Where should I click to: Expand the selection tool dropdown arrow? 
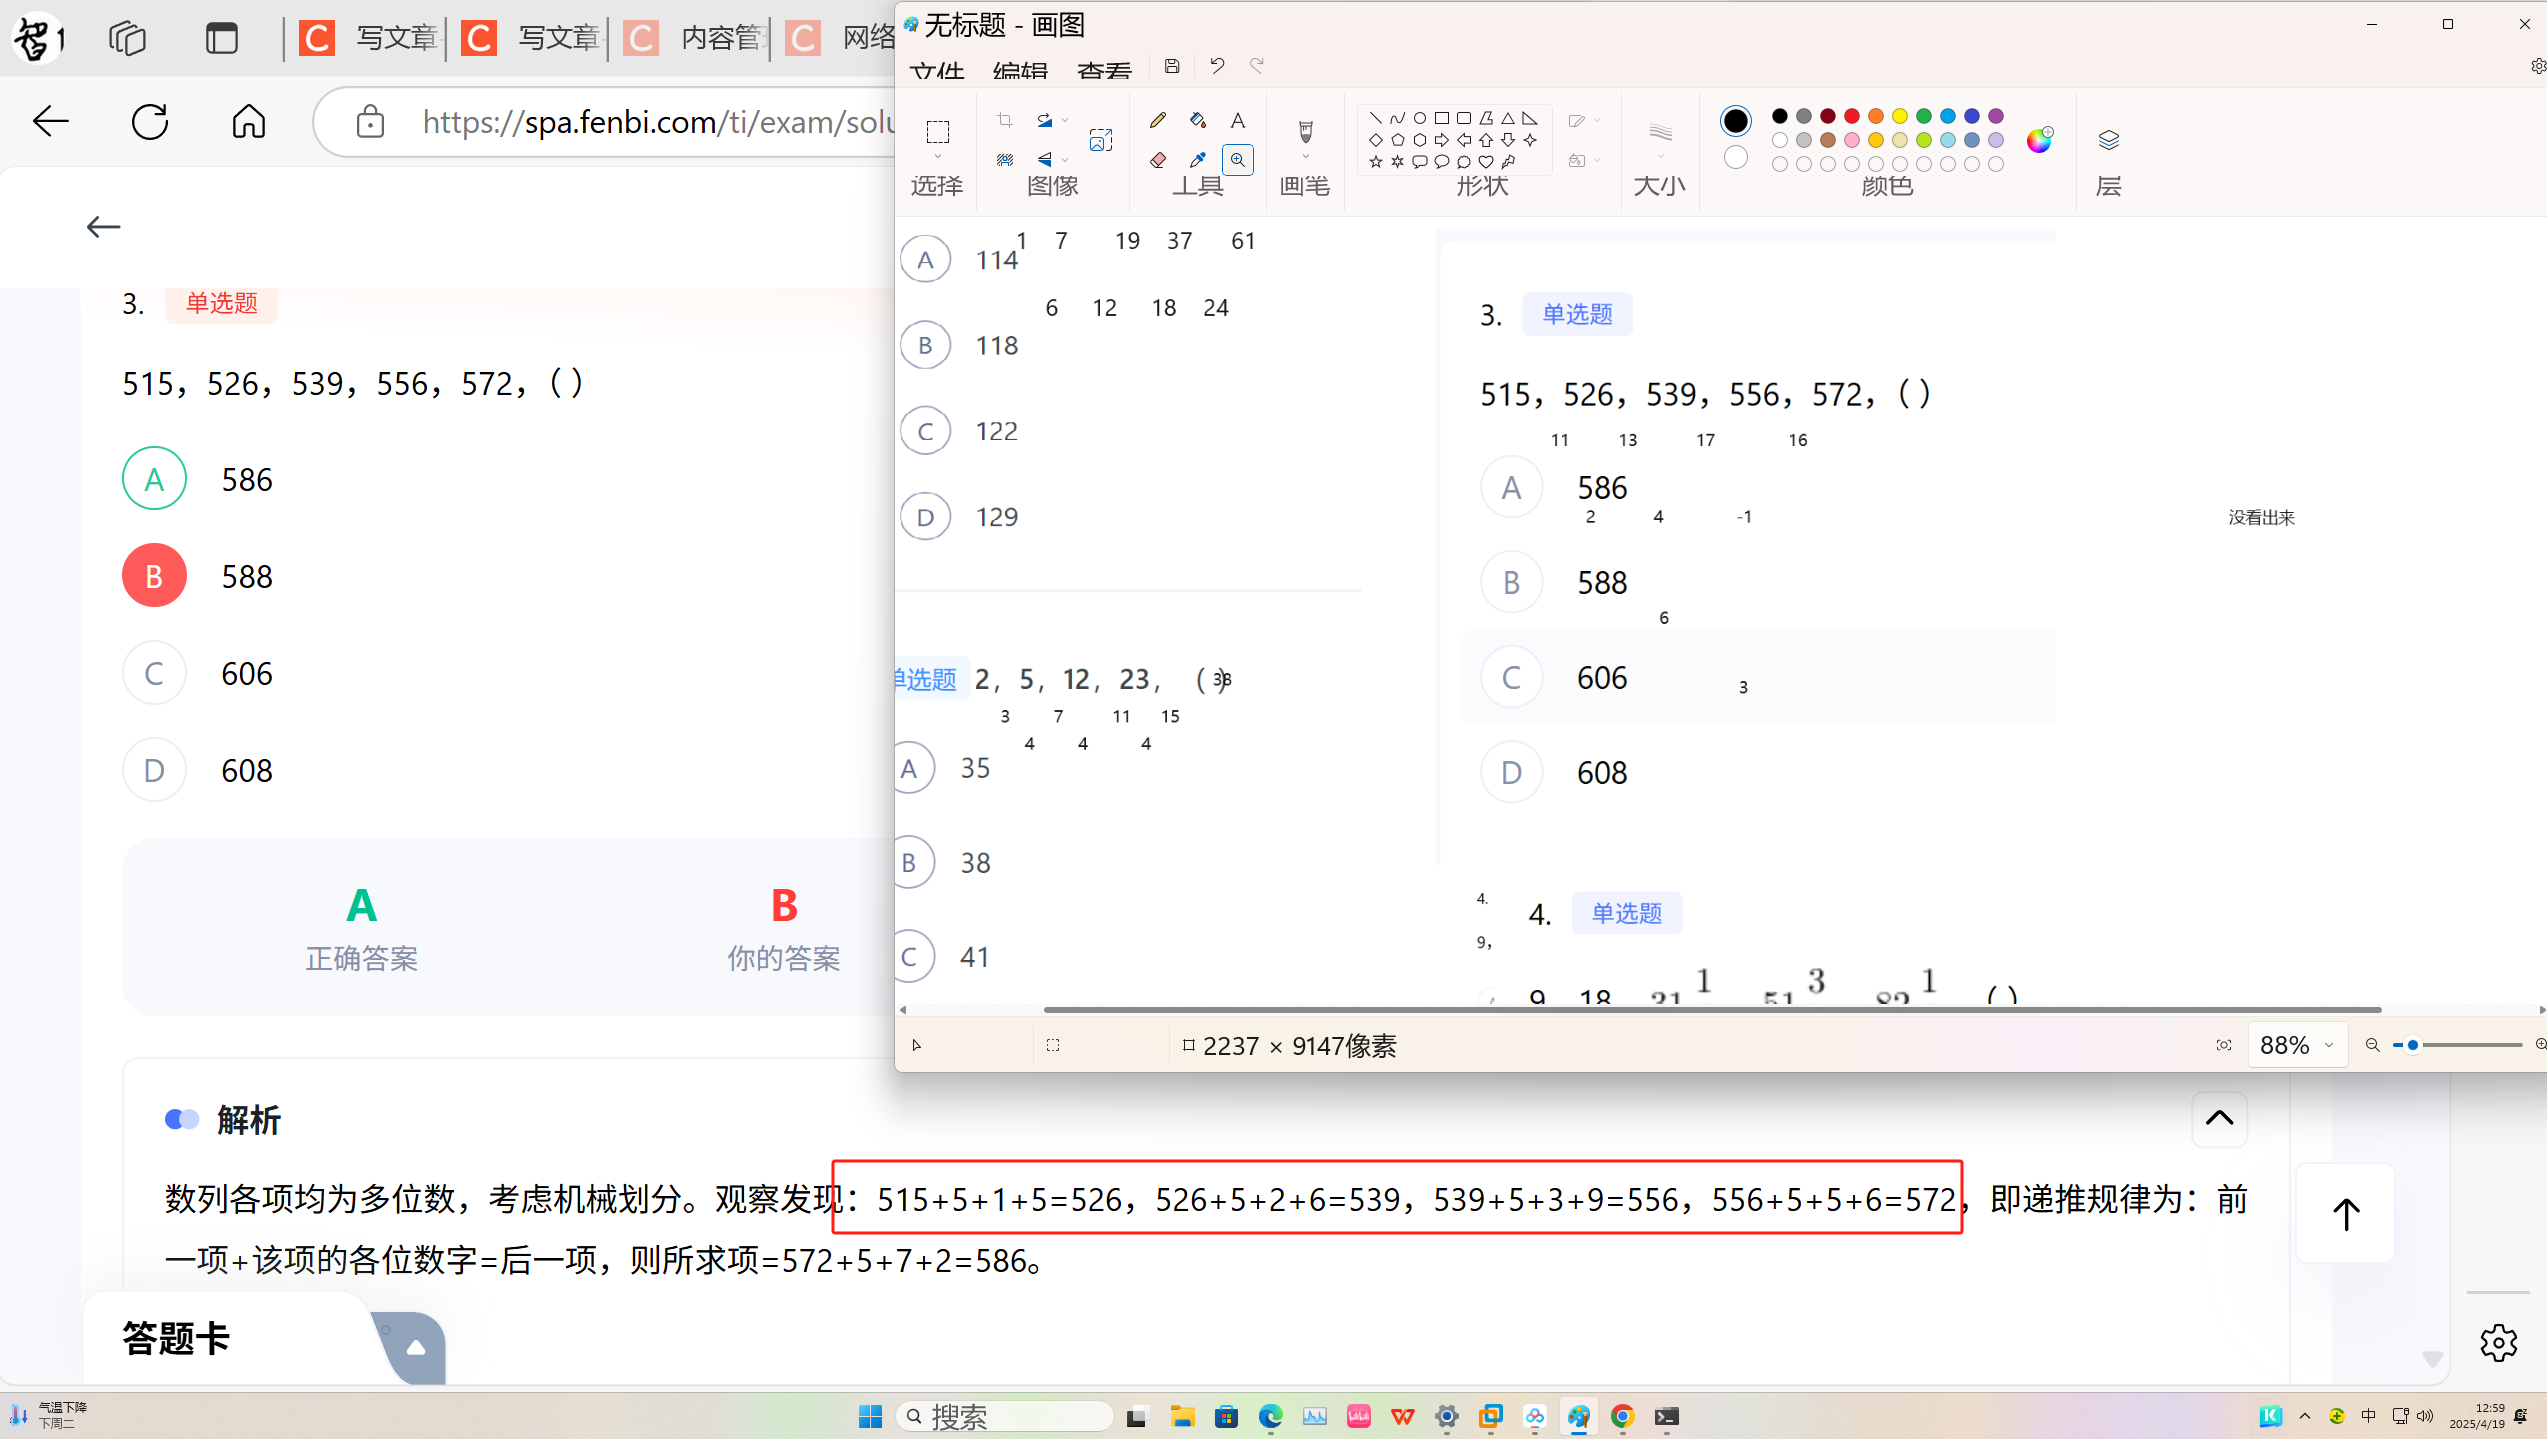coord(937,157)
